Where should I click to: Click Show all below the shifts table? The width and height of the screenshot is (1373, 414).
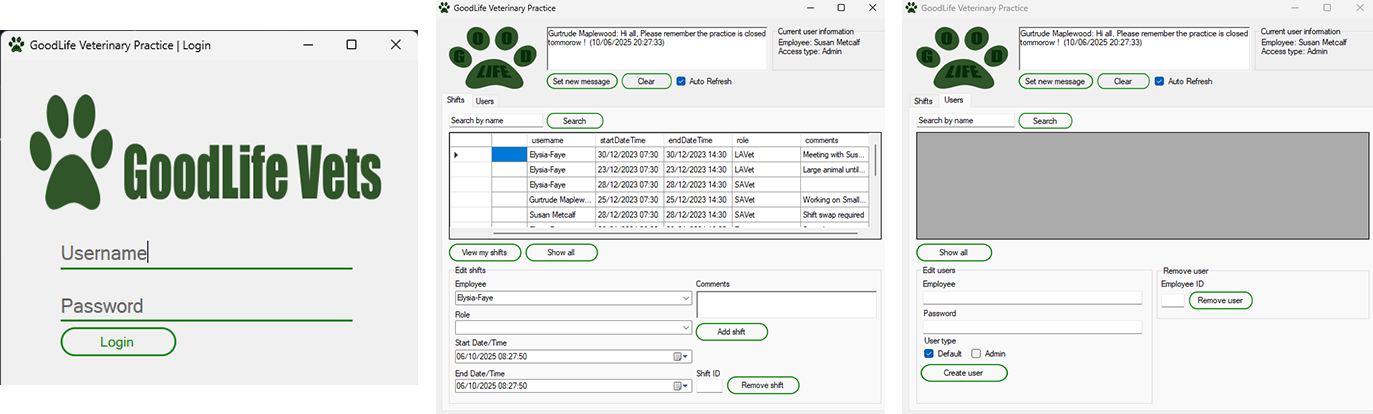[x=561, y=252]
